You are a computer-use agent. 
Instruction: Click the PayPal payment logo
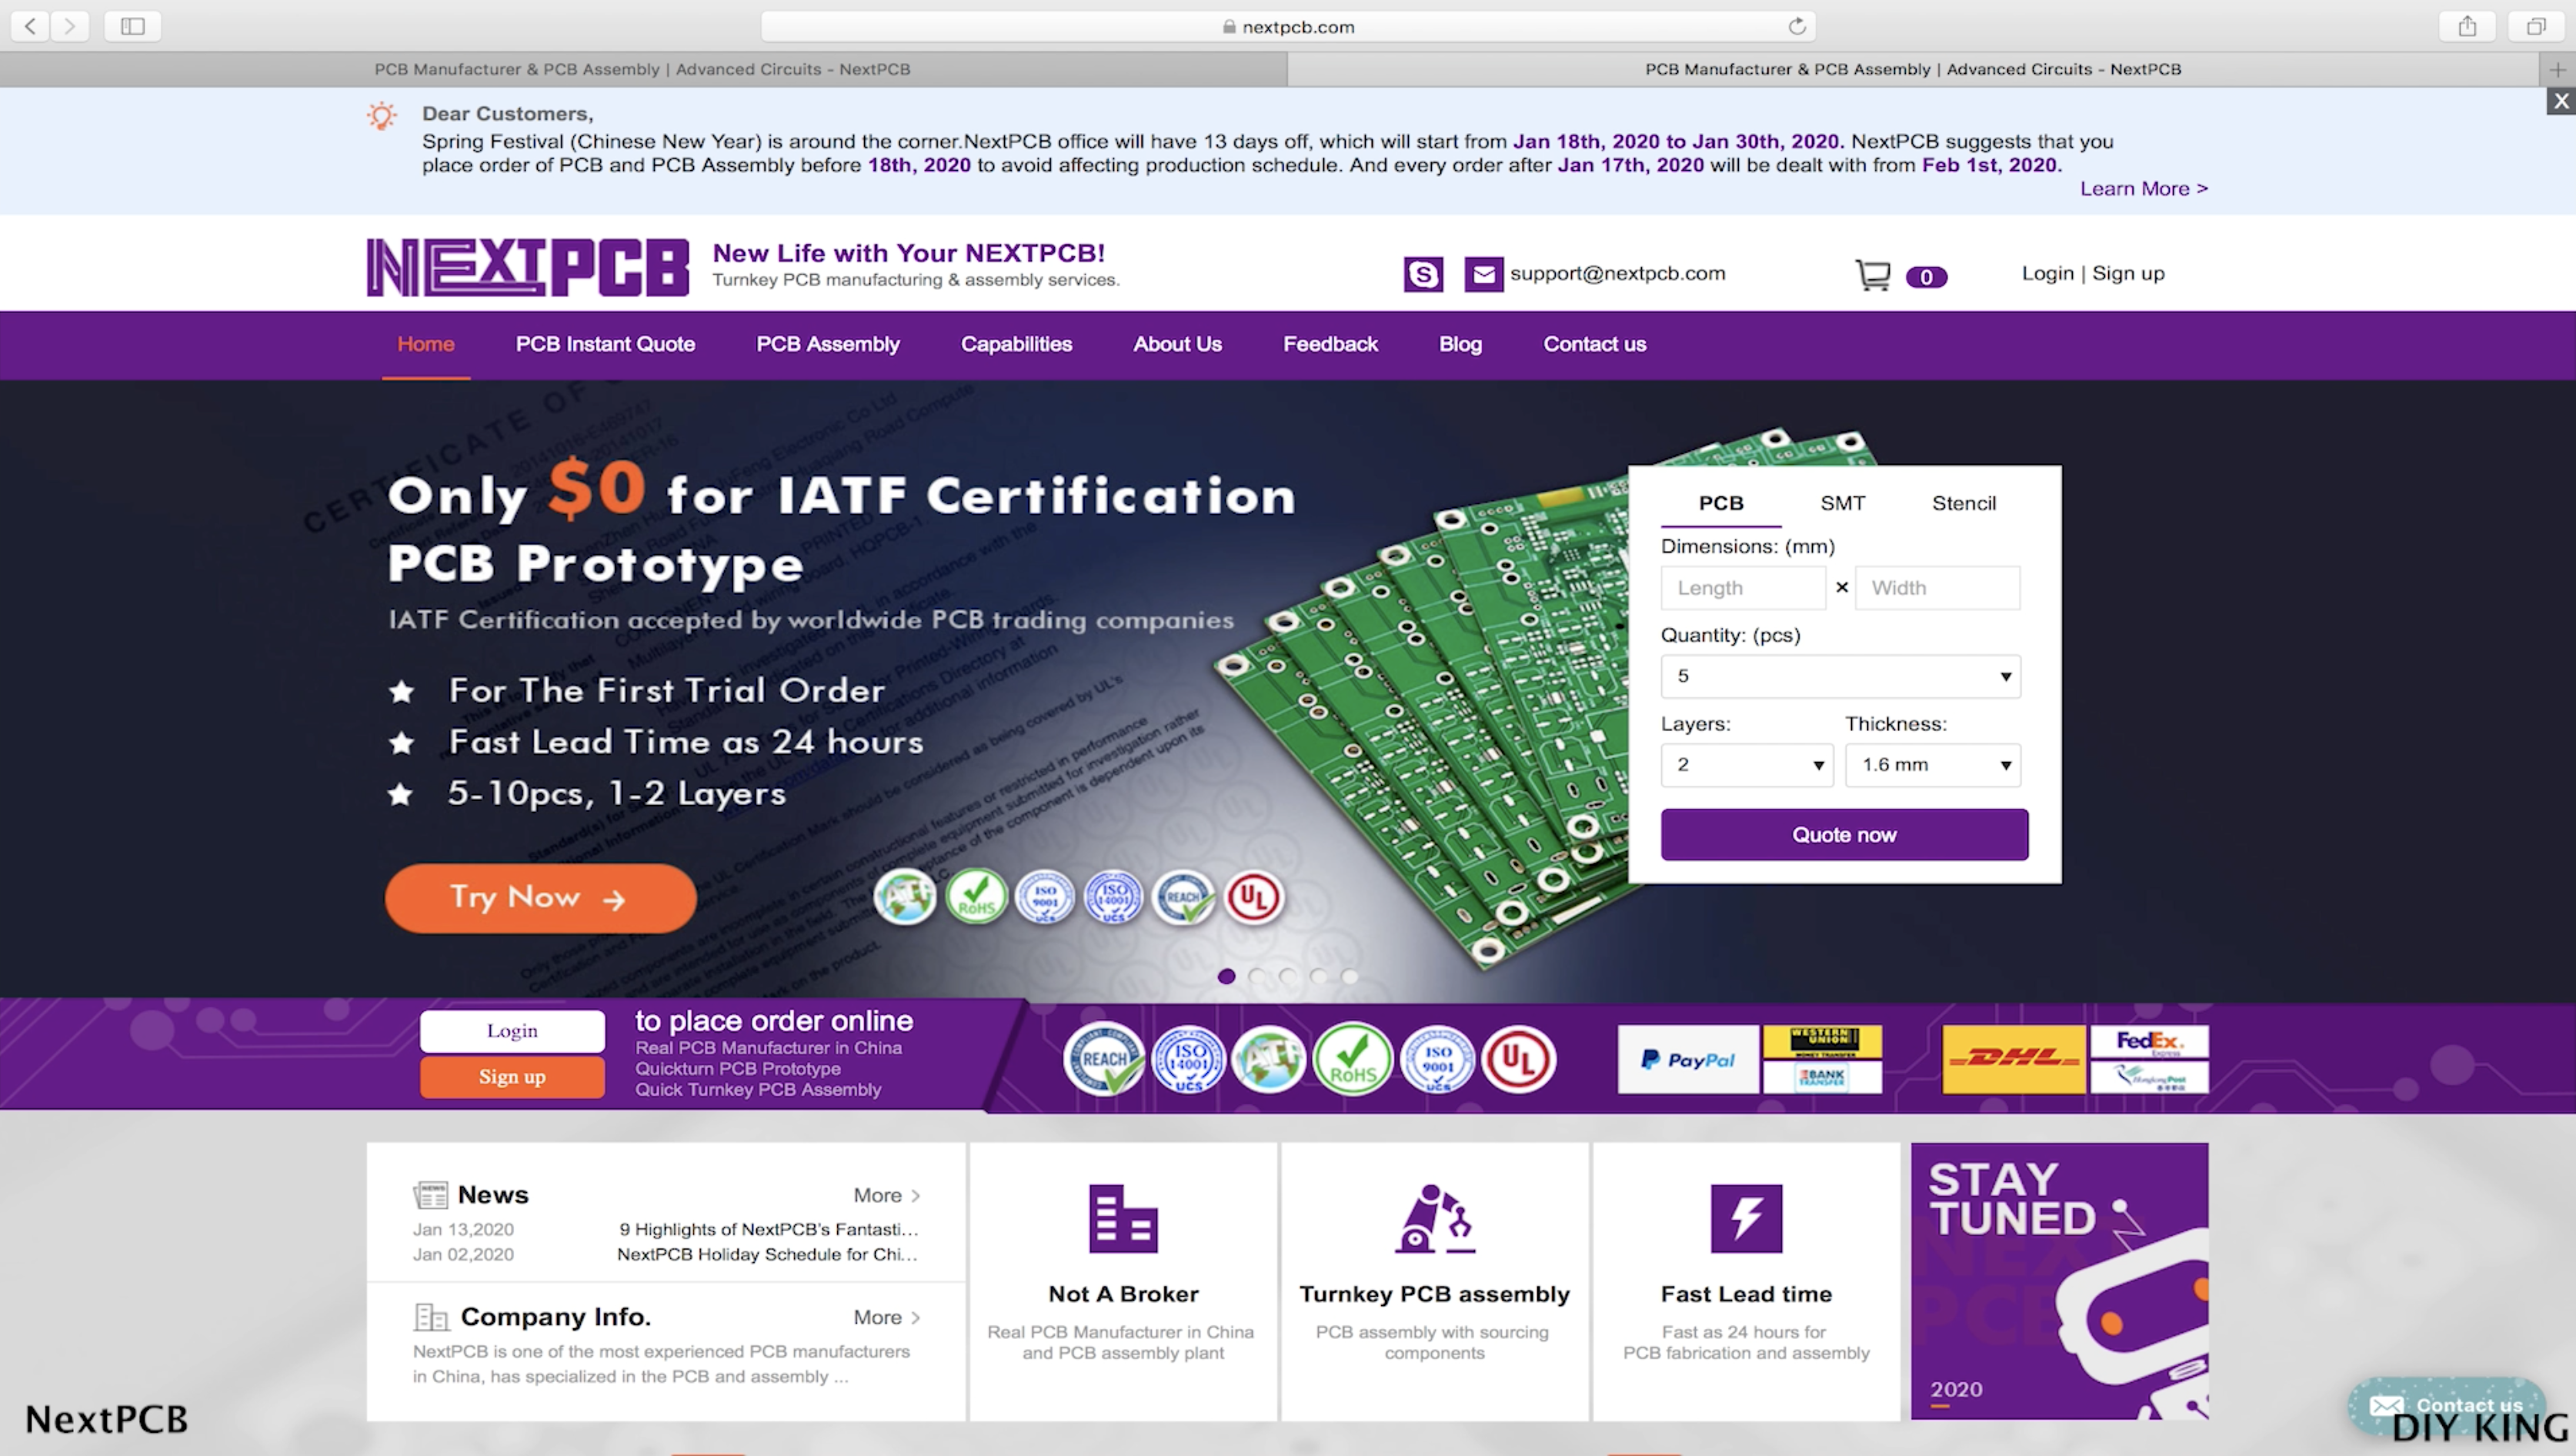tap(1687, 1059)
